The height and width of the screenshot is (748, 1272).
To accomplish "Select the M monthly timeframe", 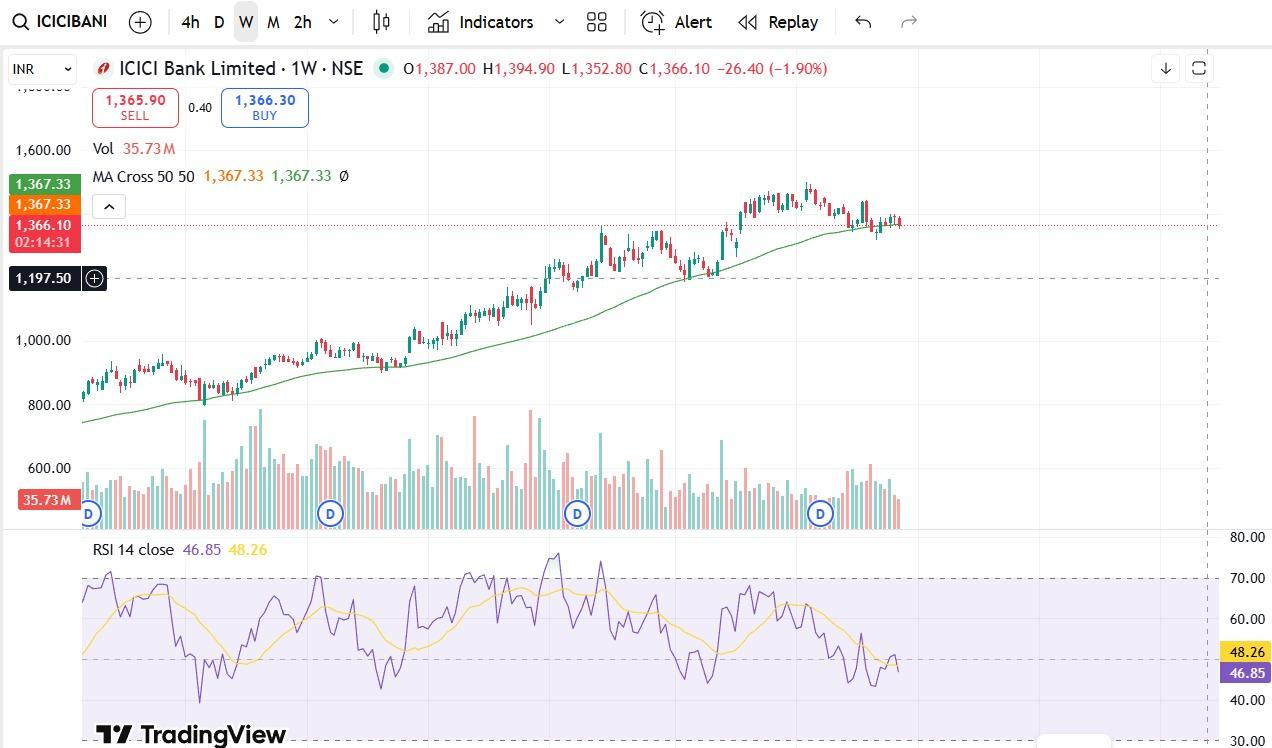I will click(273, 22).
